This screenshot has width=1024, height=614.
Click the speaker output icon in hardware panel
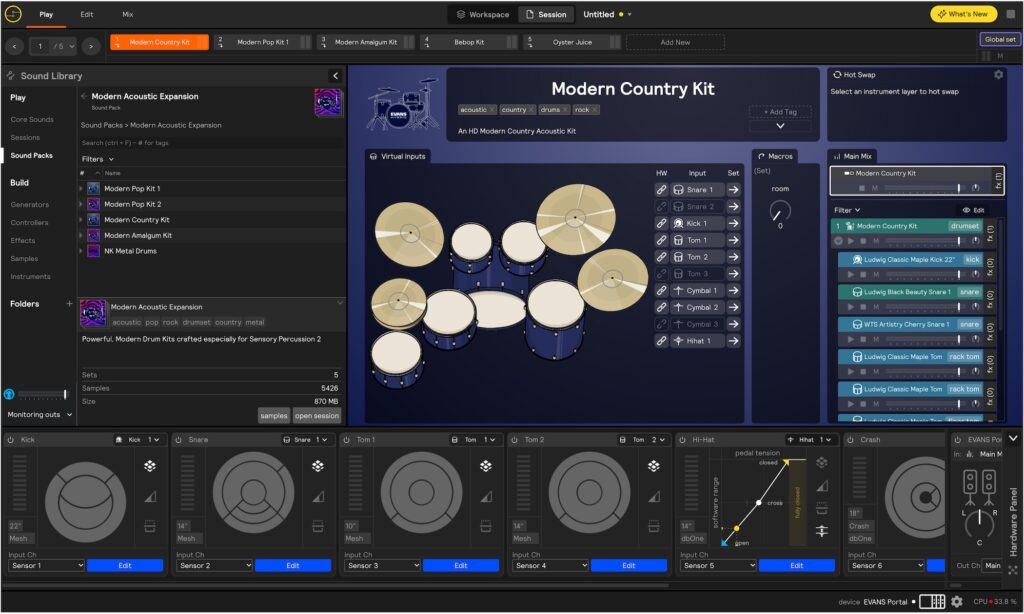pos(980,487)
